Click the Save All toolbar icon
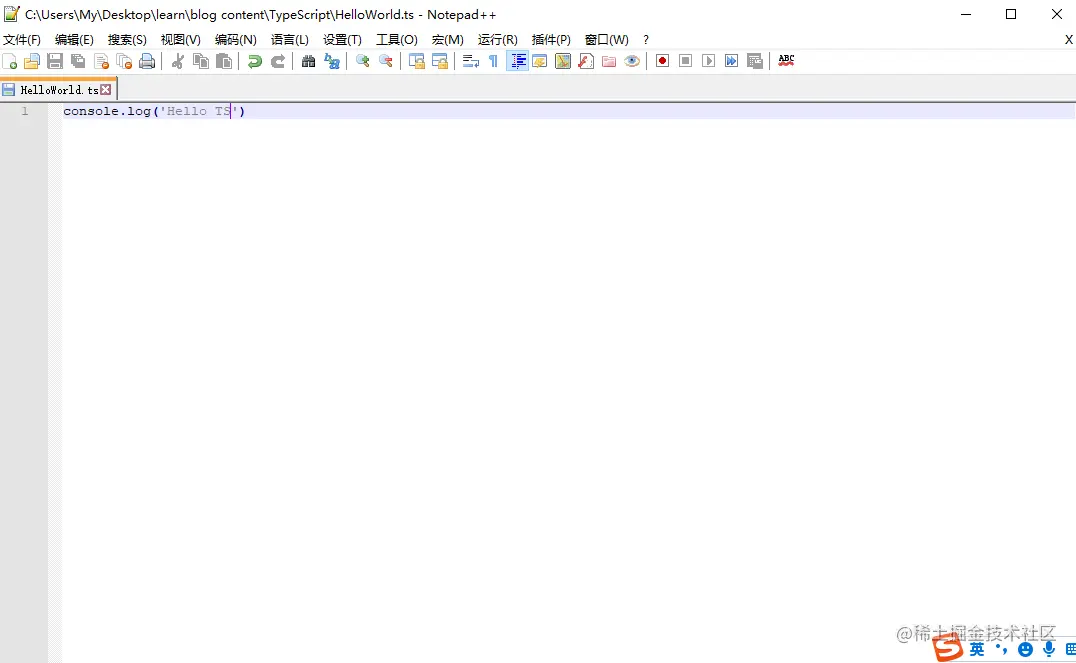The width and height of the screenshot is (1076, 663). pyautogui.click(x=78, y=61)
